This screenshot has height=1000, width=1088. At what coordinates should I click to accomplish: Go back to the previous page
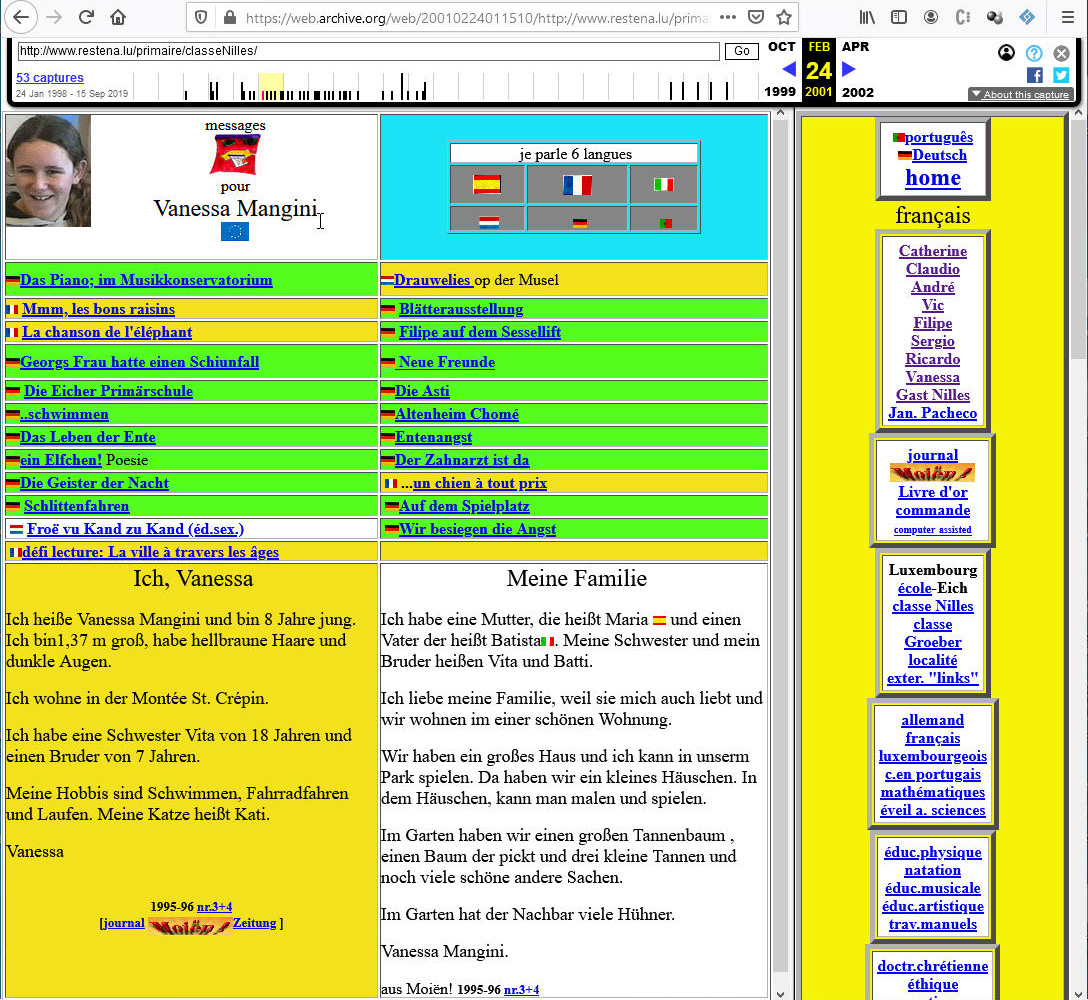click(x=22, y=17)
